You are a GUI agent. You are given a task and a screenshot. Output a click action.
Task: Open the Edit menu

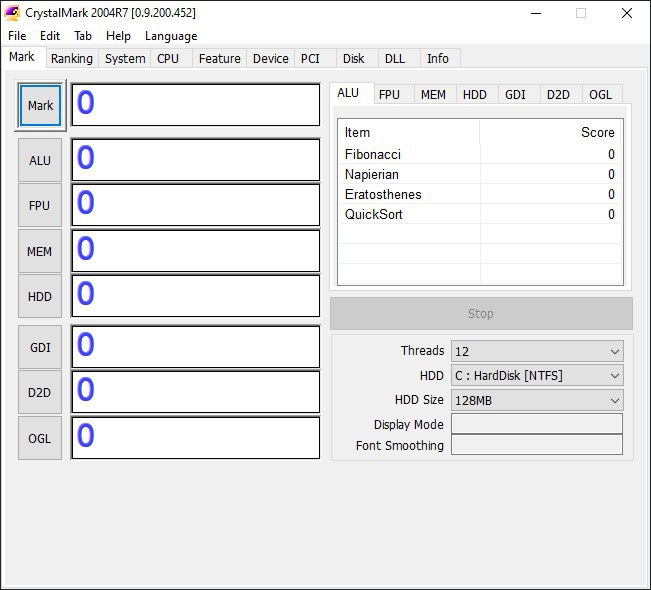[50, 36]
